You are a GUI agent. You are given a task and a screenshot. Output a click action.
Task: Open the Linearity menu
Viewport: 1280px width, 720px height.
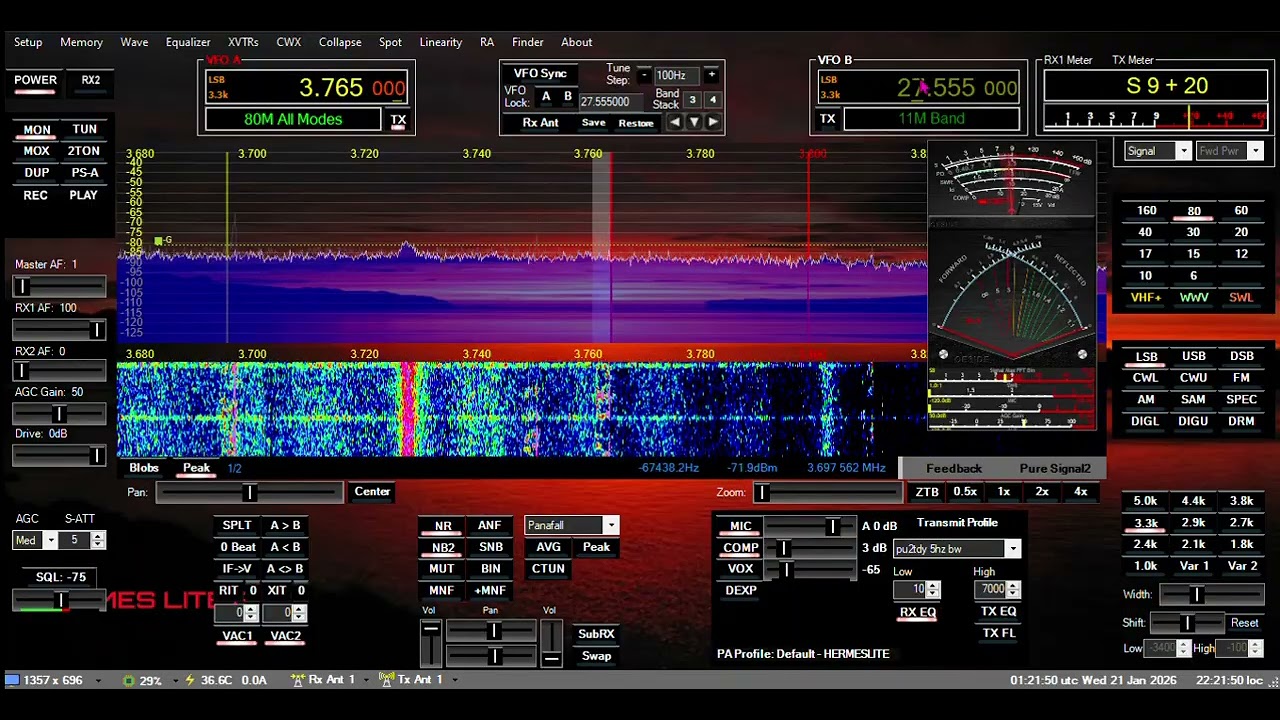click(x=441, y=42)
